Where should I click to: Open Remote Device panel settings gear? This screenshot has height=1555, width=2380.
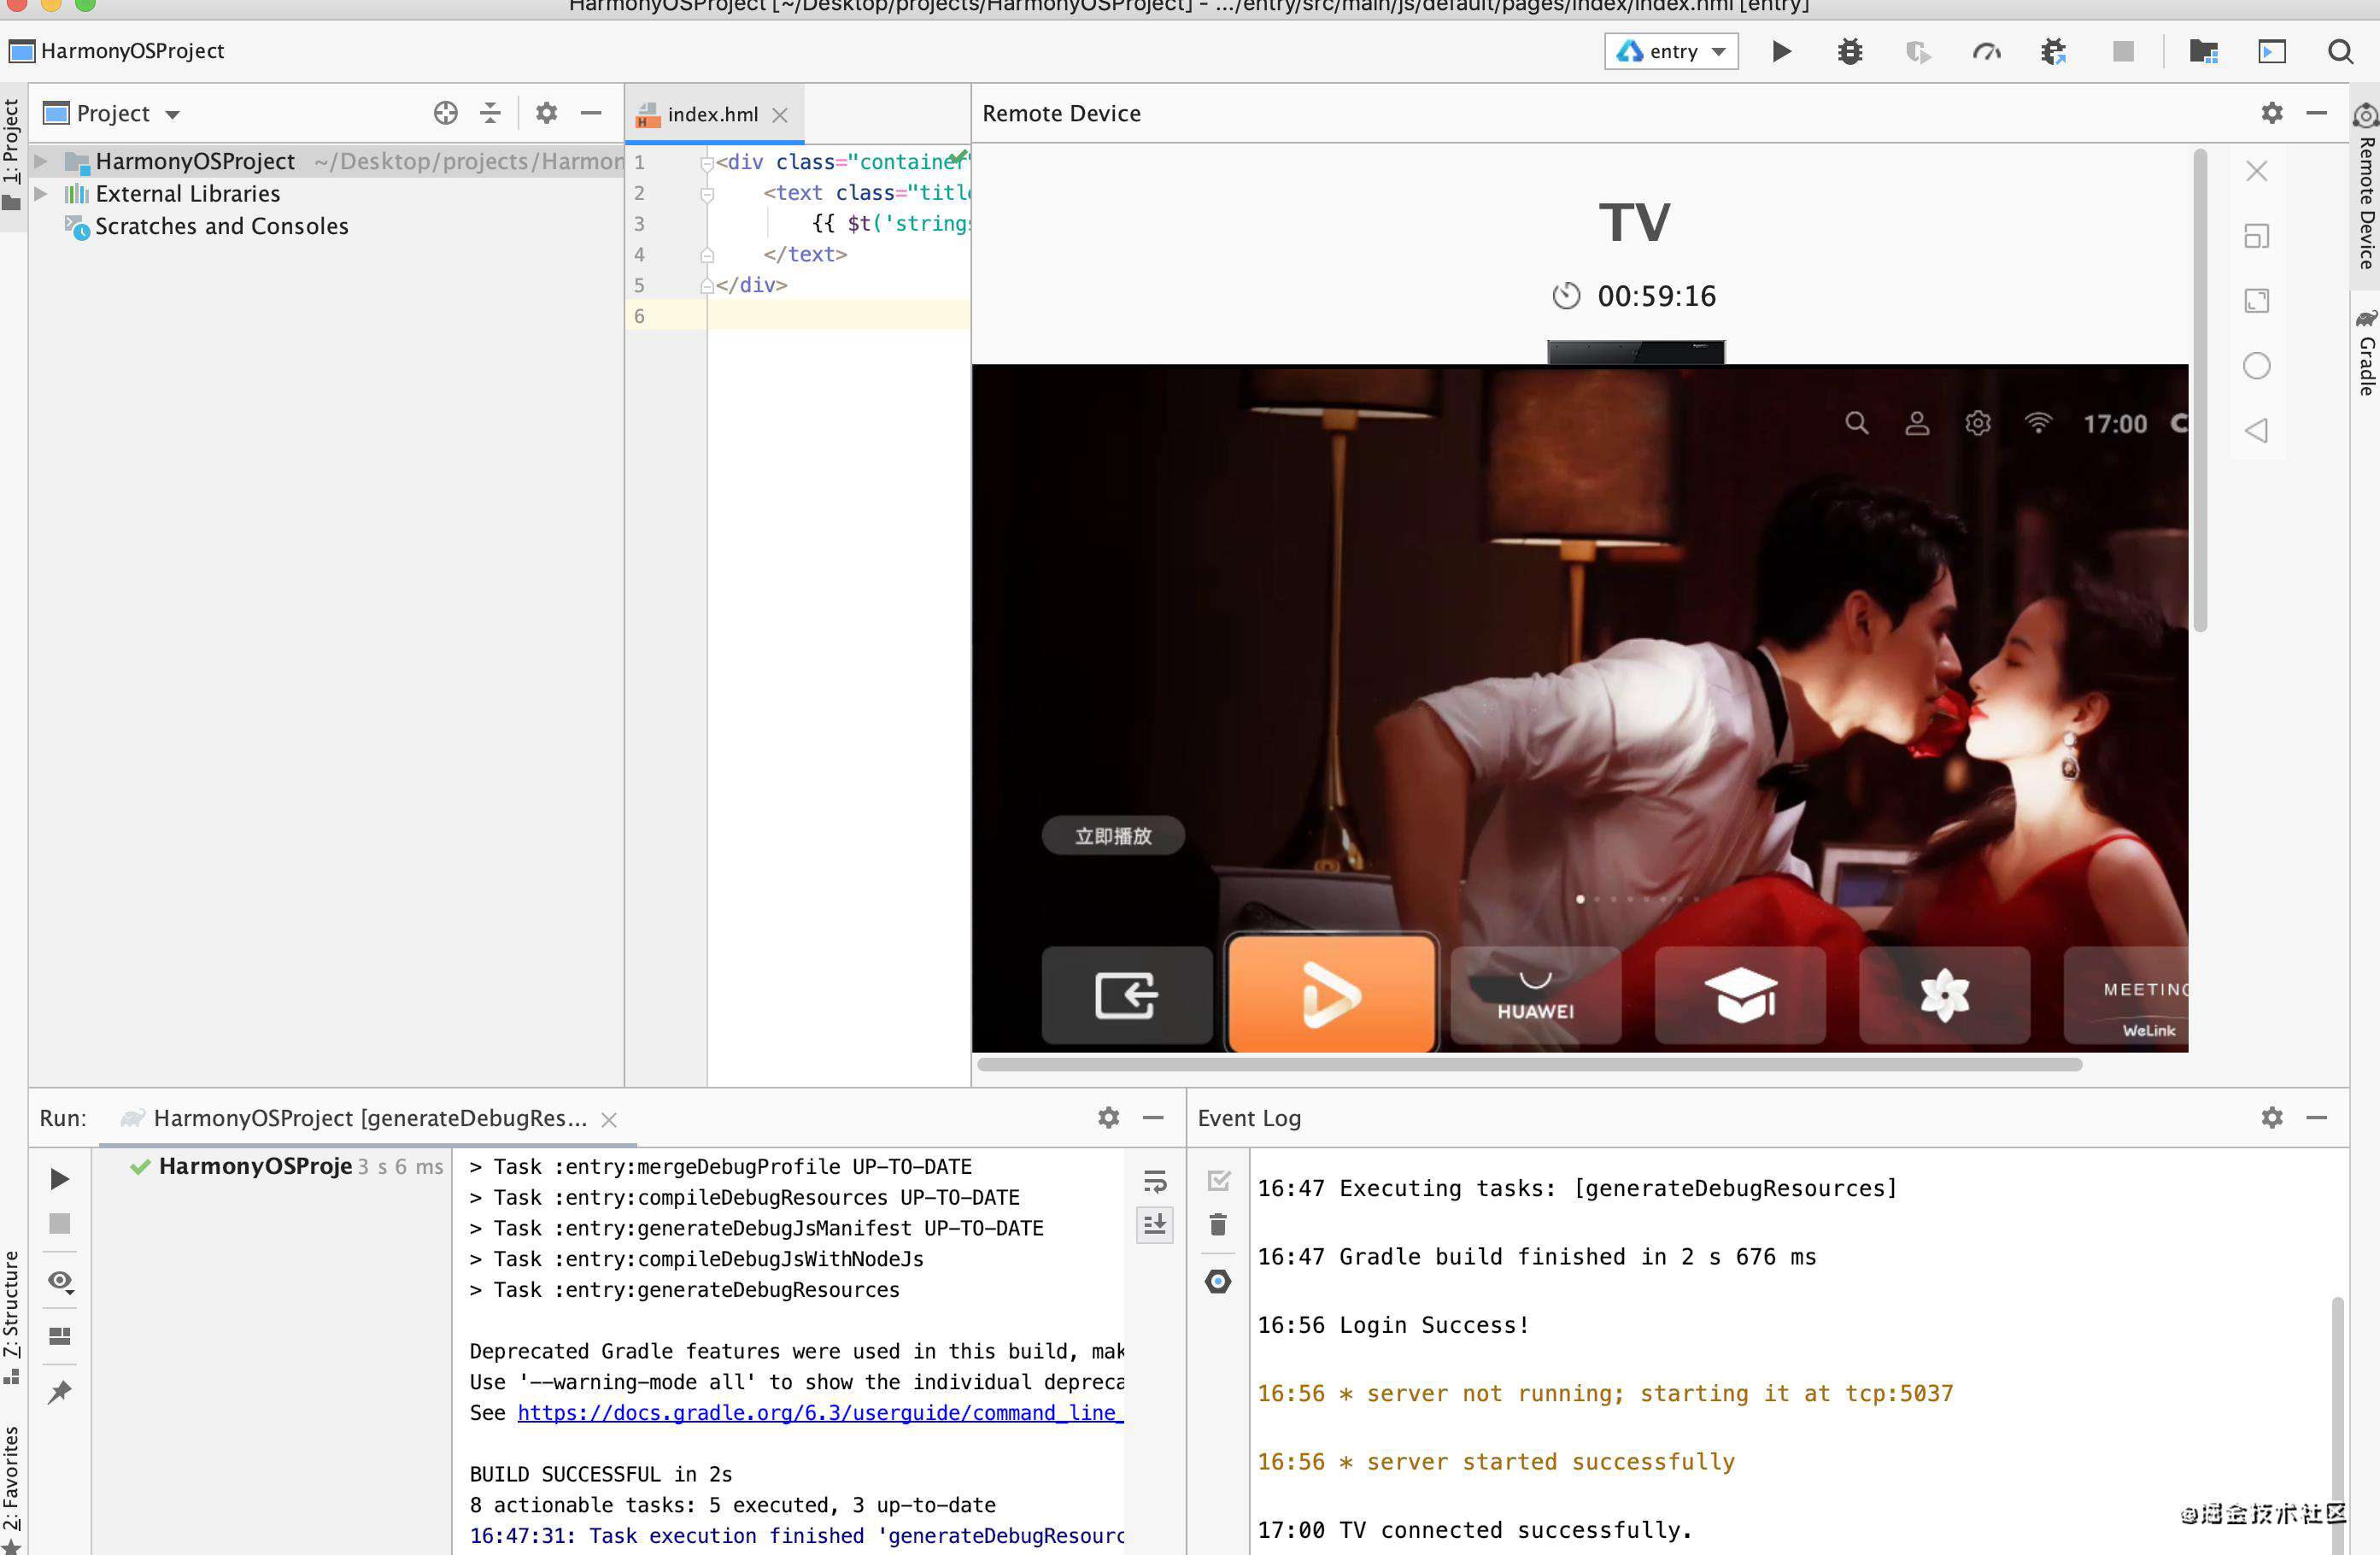click(2272, 113)
